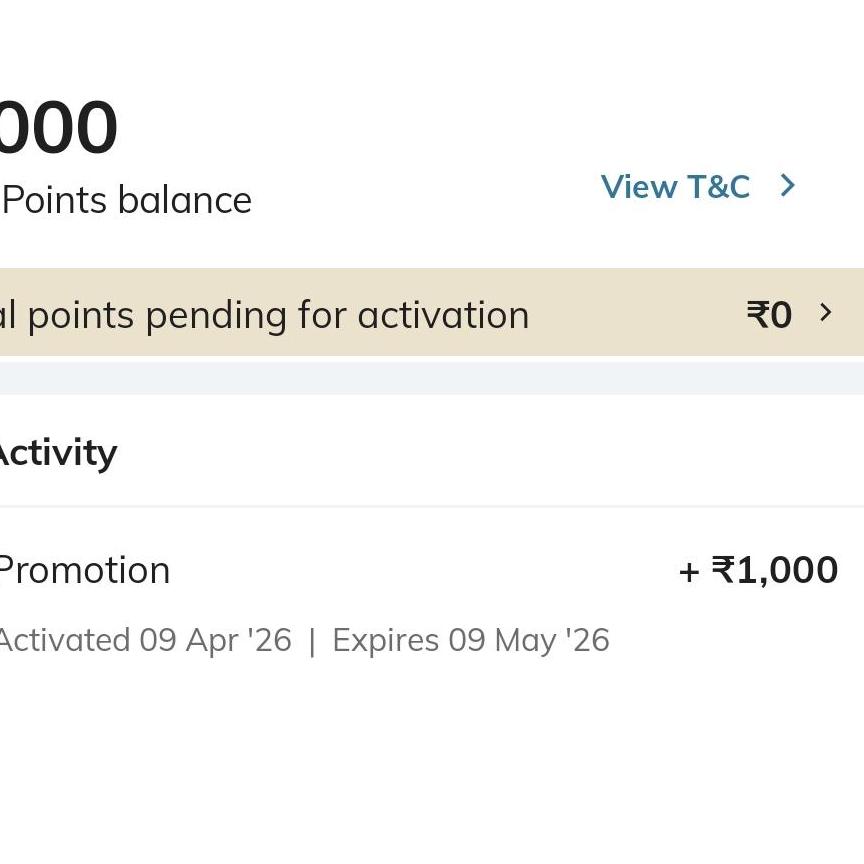Open the View T&C link
The image size is (864, 864).
pos(675,187)
